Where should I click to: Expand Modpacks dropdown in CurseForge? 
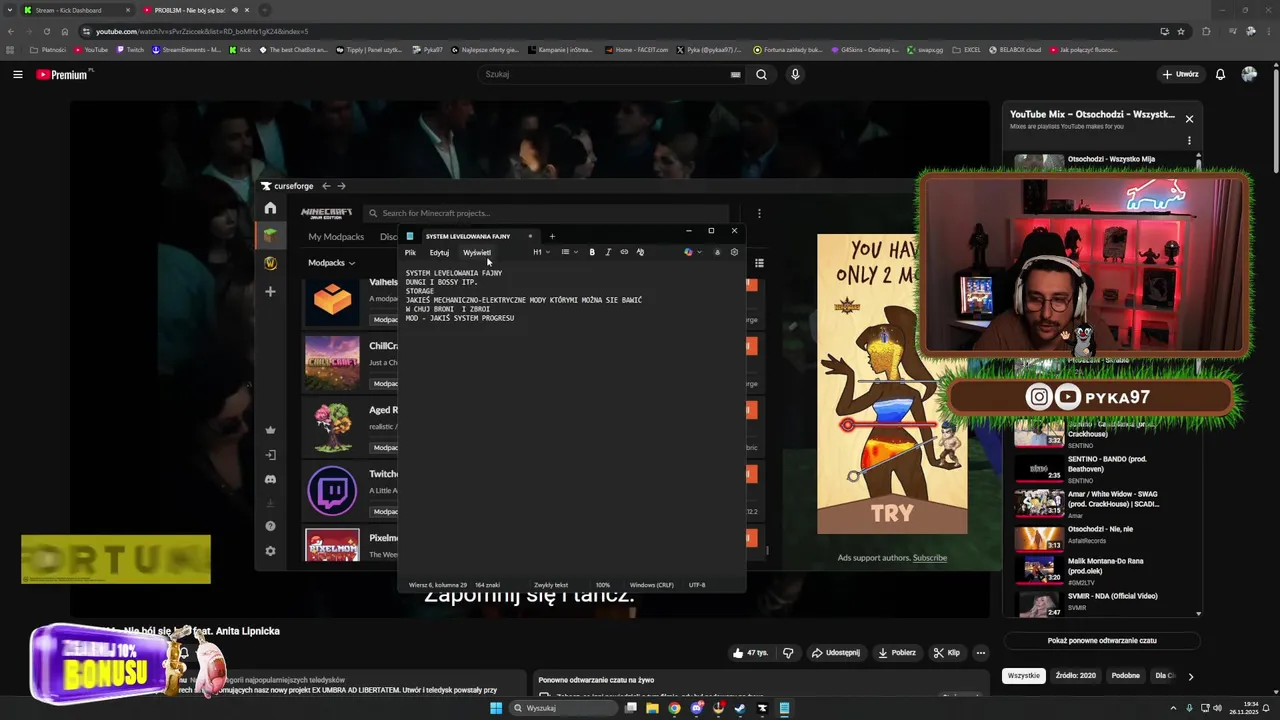331,263
